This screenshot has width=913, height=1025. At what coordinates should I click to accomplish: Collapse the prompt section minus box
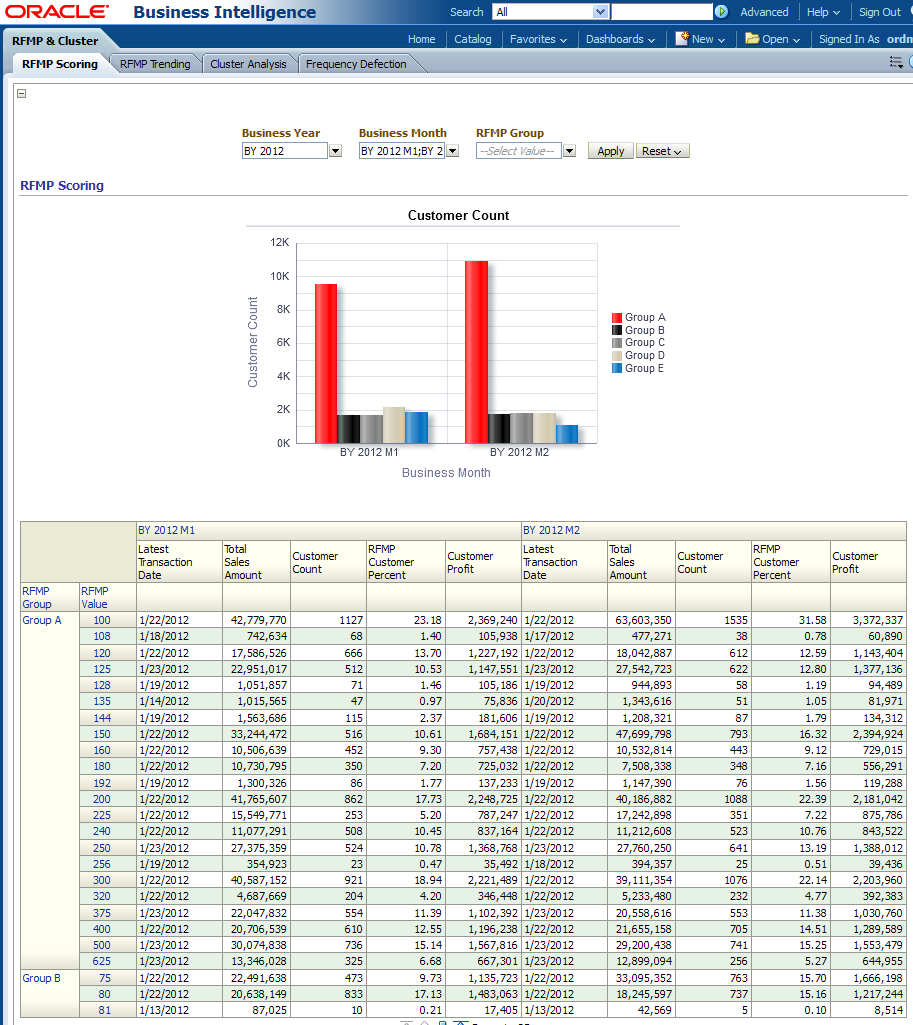22,93
